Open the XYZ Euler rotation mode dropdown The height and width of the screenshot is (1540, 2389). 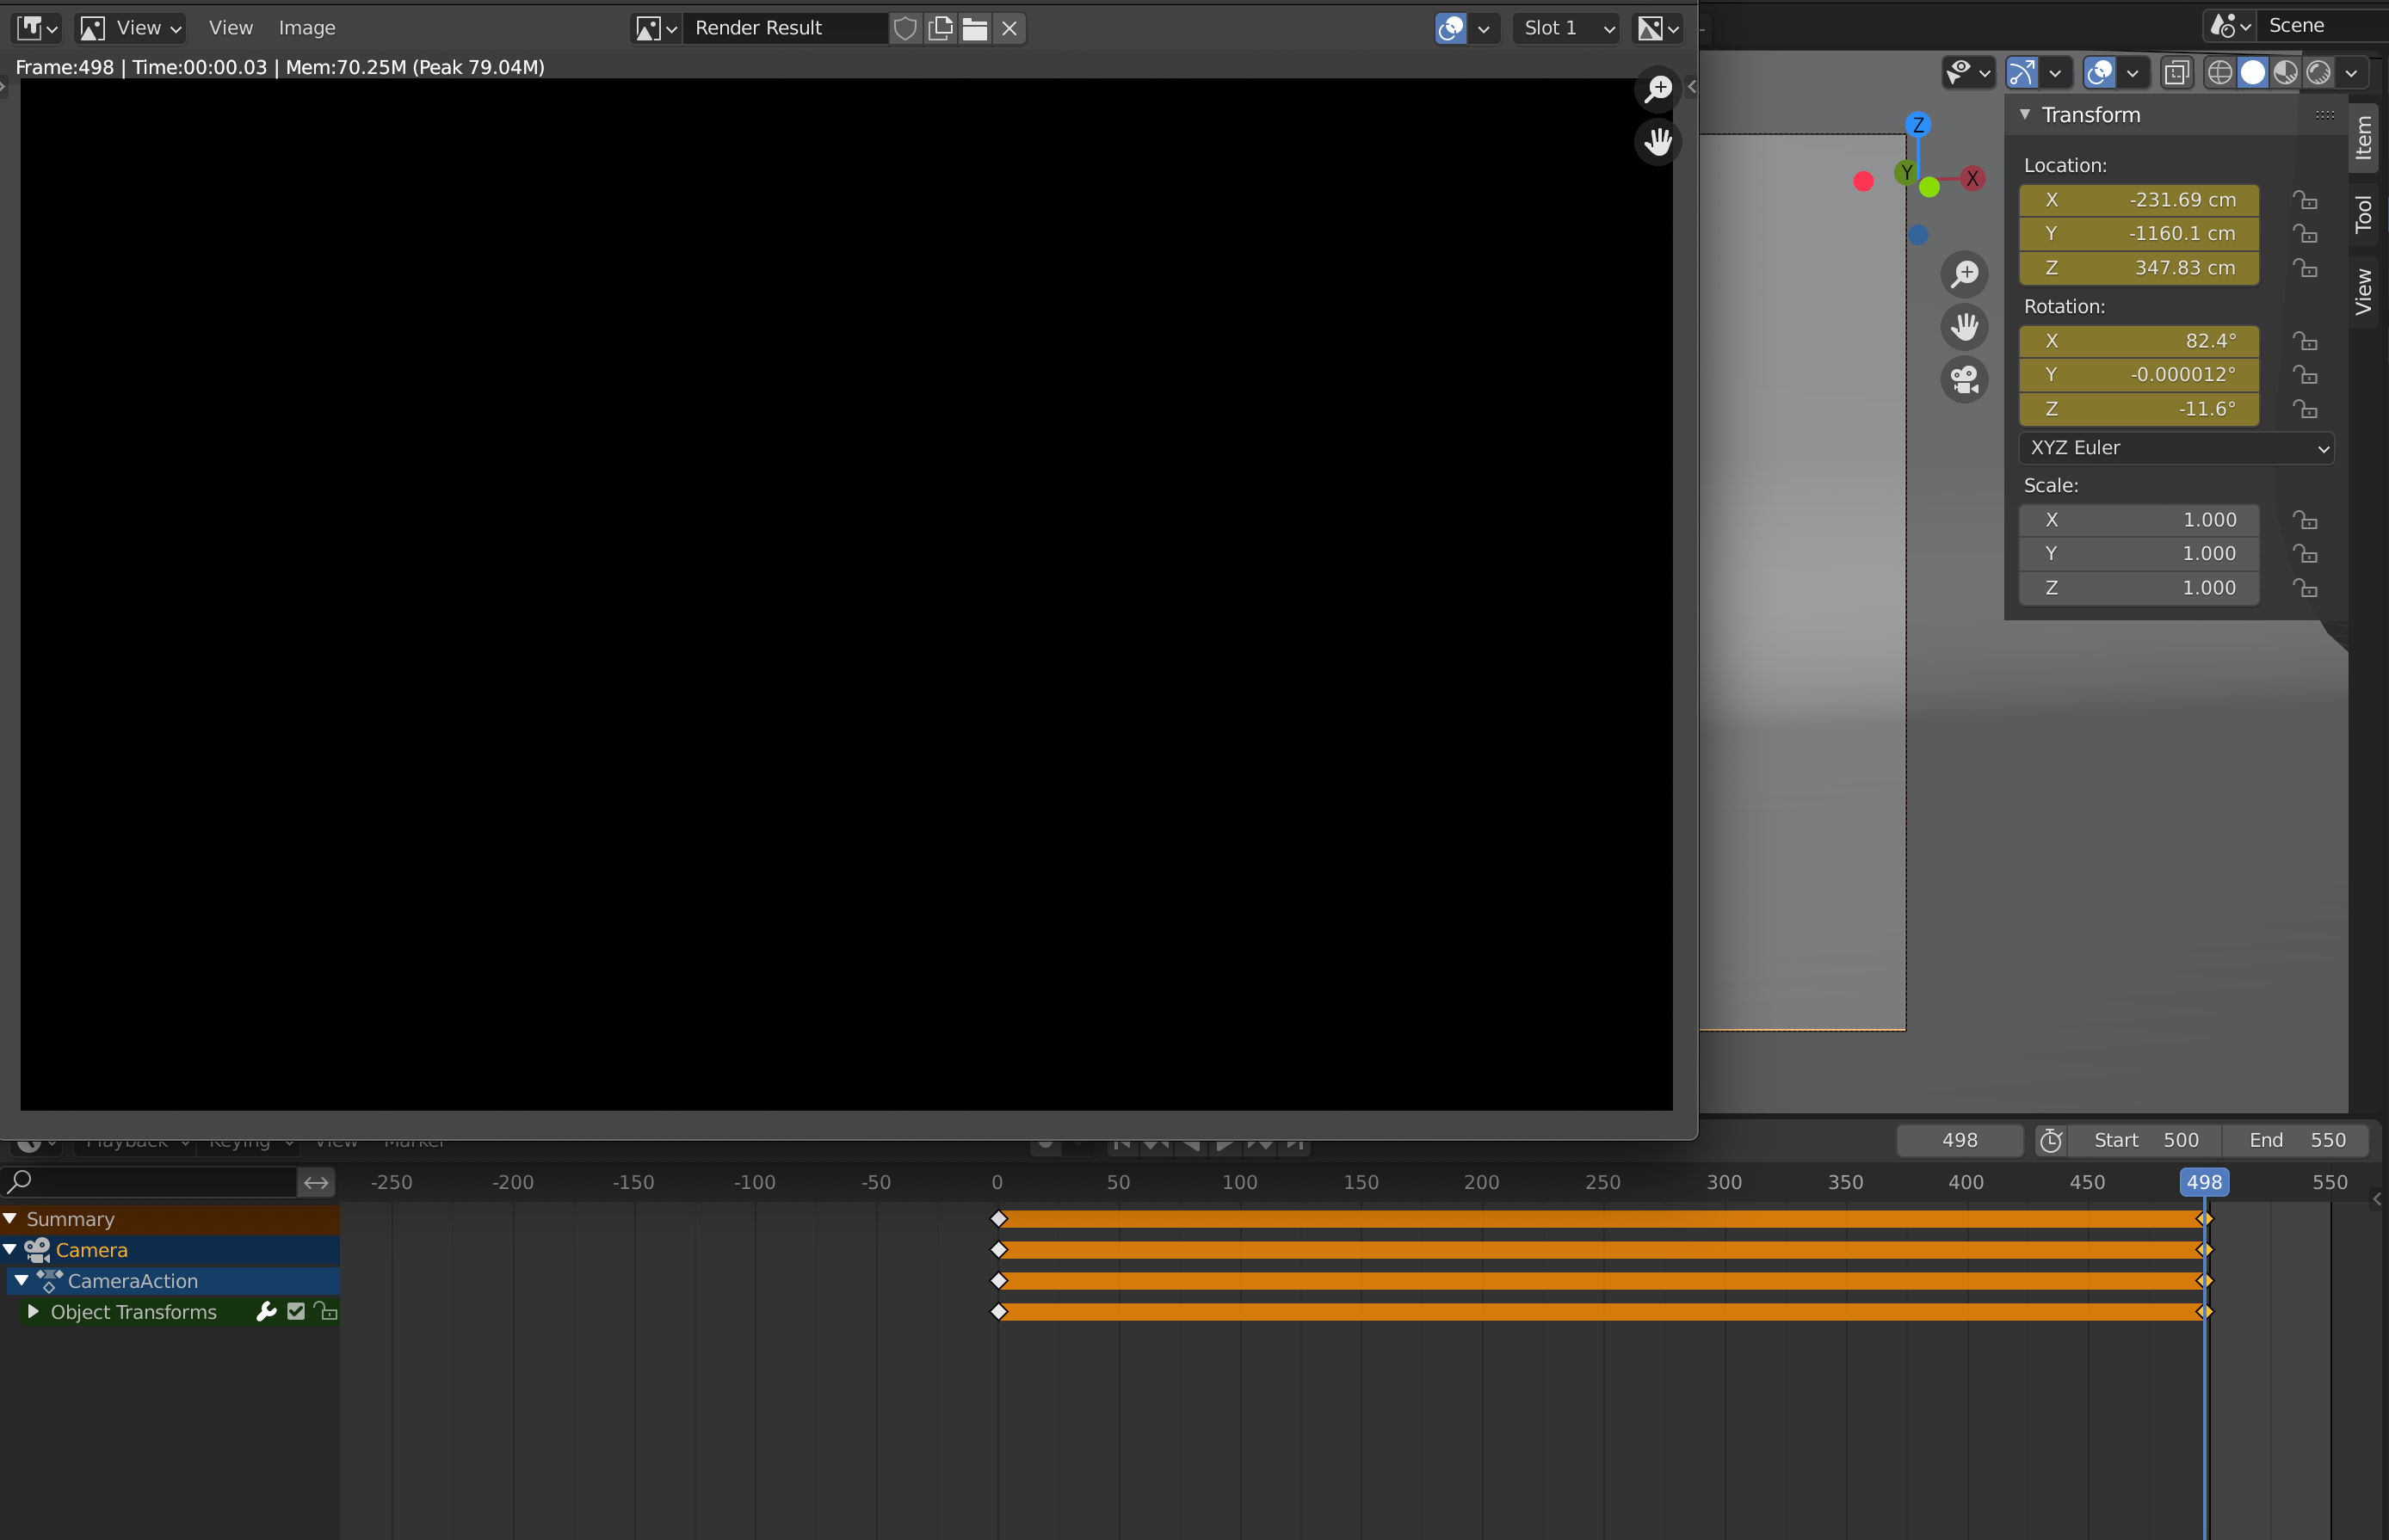2176,448
